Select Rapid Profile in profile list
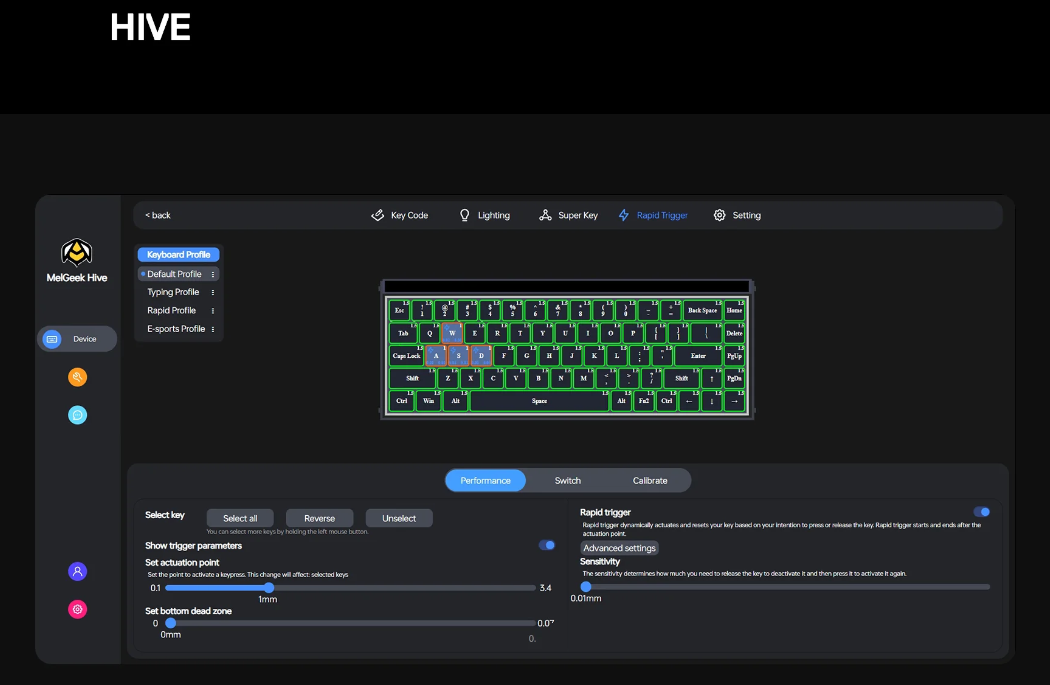Viewport: 1050px width, 685px height. pyautogui.click(x=171, y=310)
